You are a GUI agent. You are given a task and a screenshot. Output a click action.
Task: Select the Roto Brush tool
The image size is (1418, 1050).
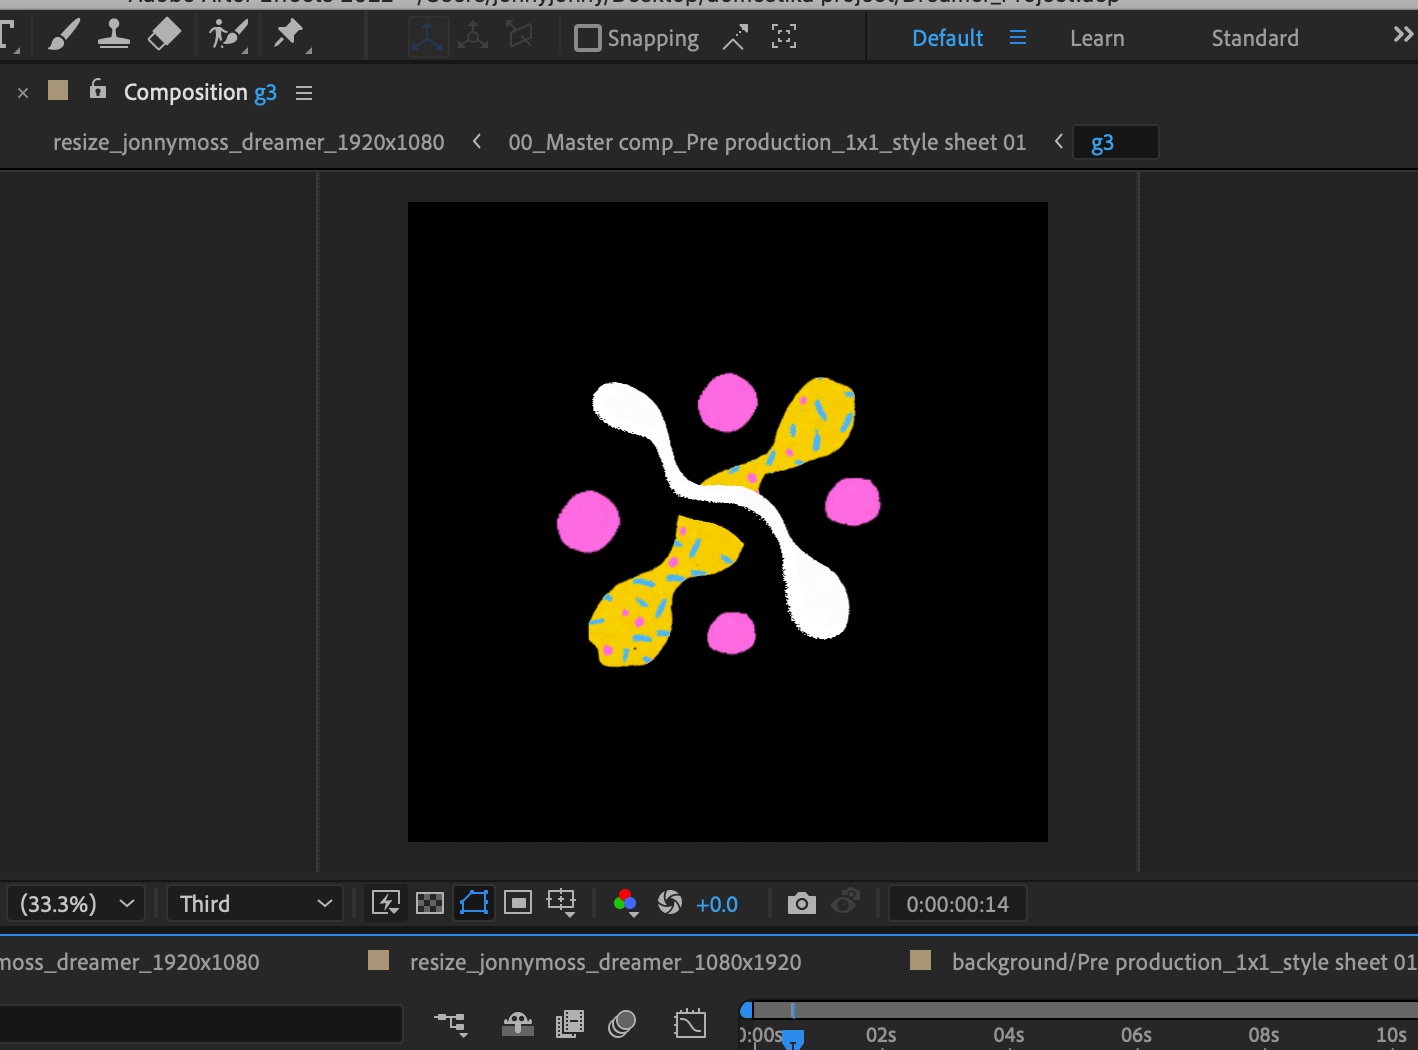(227, 36)
